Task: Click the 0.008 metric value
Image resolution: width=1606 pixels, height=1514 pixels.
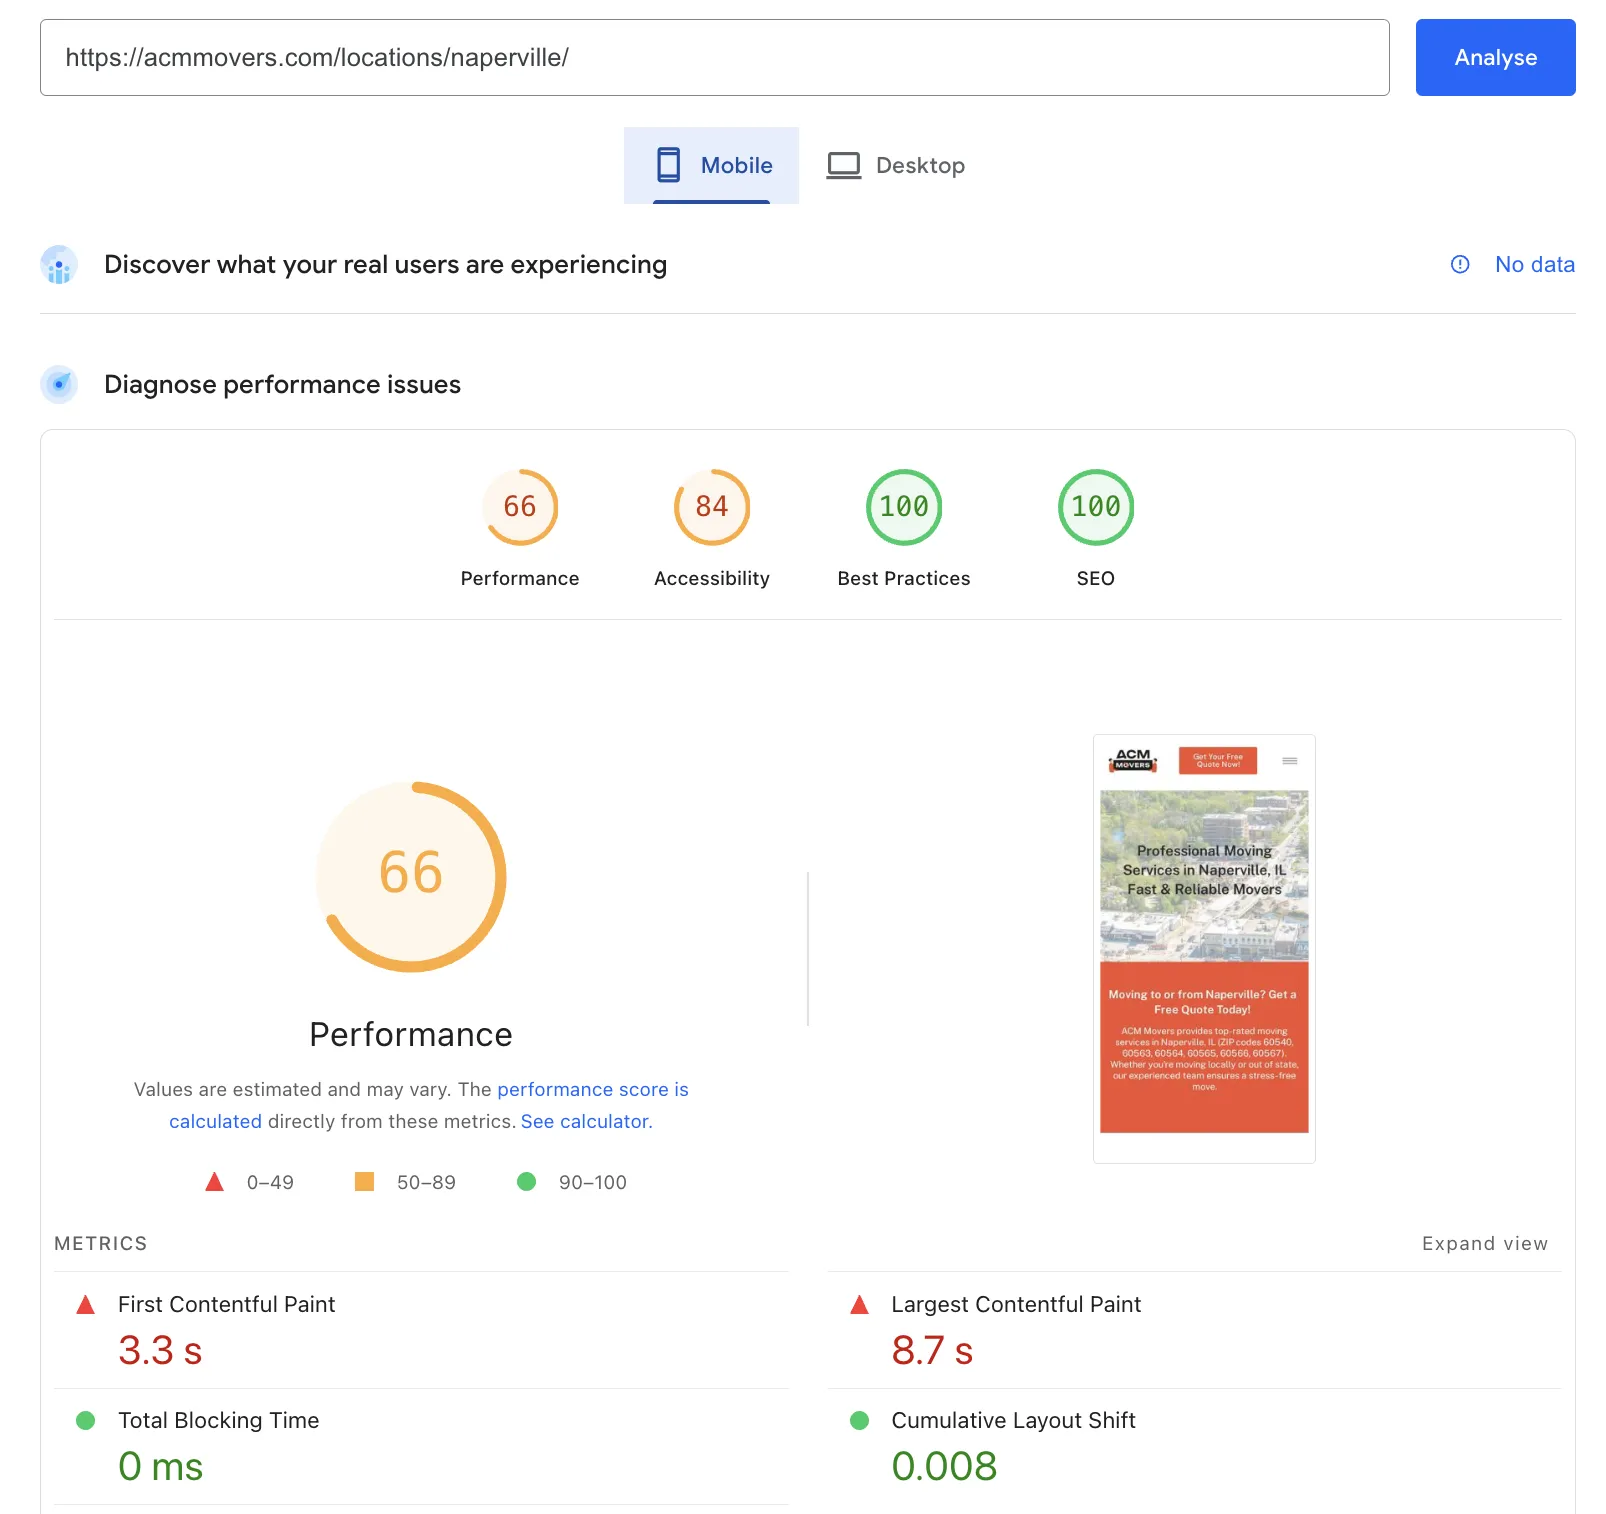Action: (944, 1466)
